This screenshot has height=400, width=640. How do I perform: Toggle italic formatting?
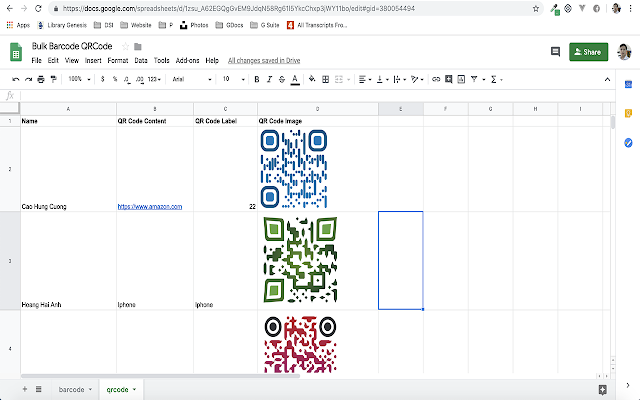269,79
